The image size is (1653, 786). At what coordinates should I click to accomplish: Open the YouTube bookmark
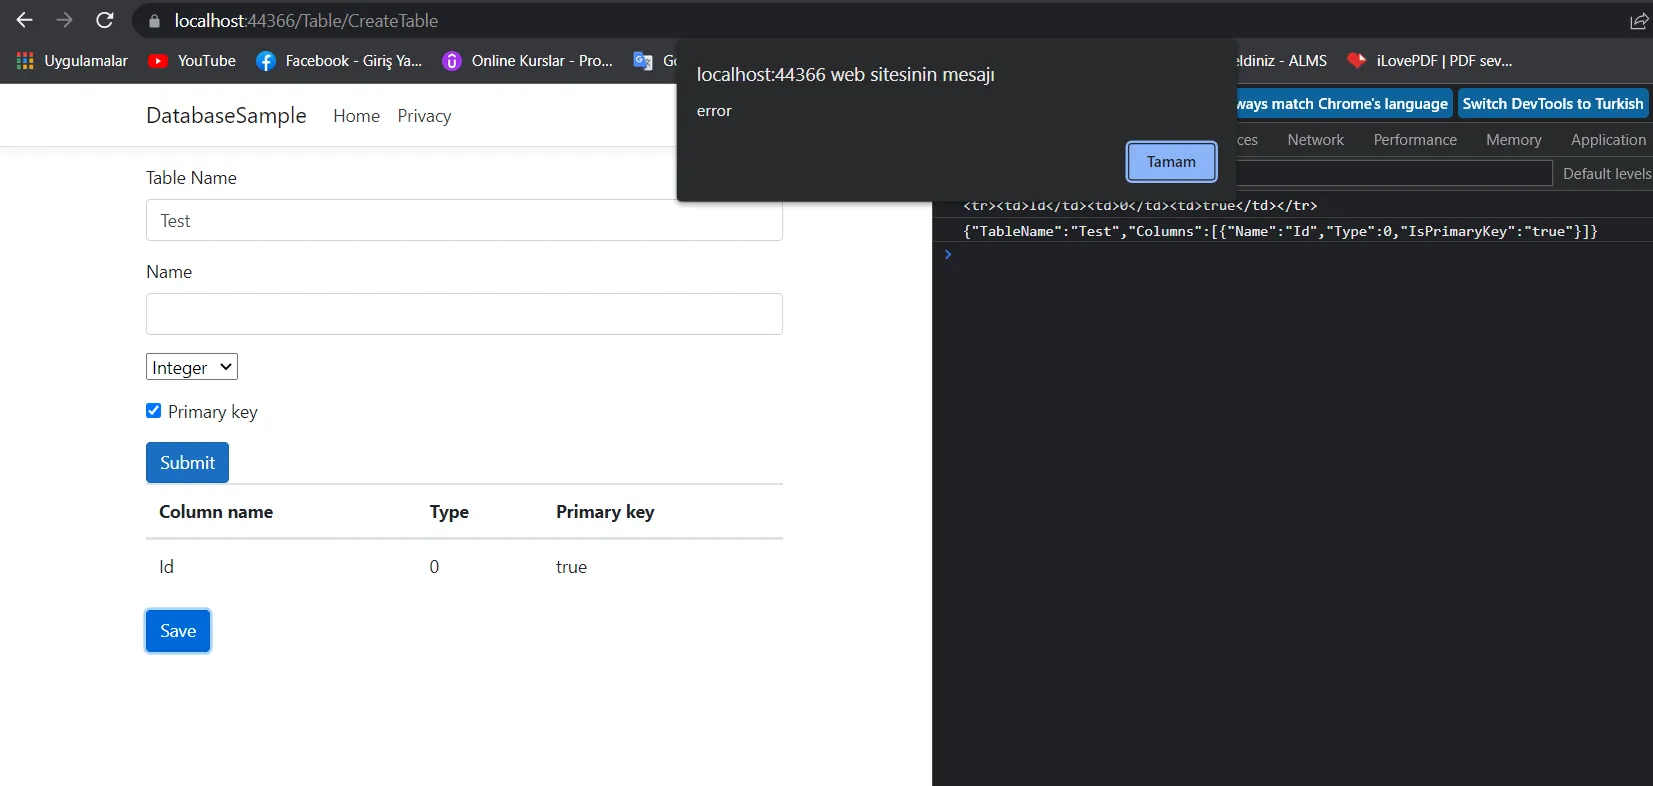tap(192, 61)
